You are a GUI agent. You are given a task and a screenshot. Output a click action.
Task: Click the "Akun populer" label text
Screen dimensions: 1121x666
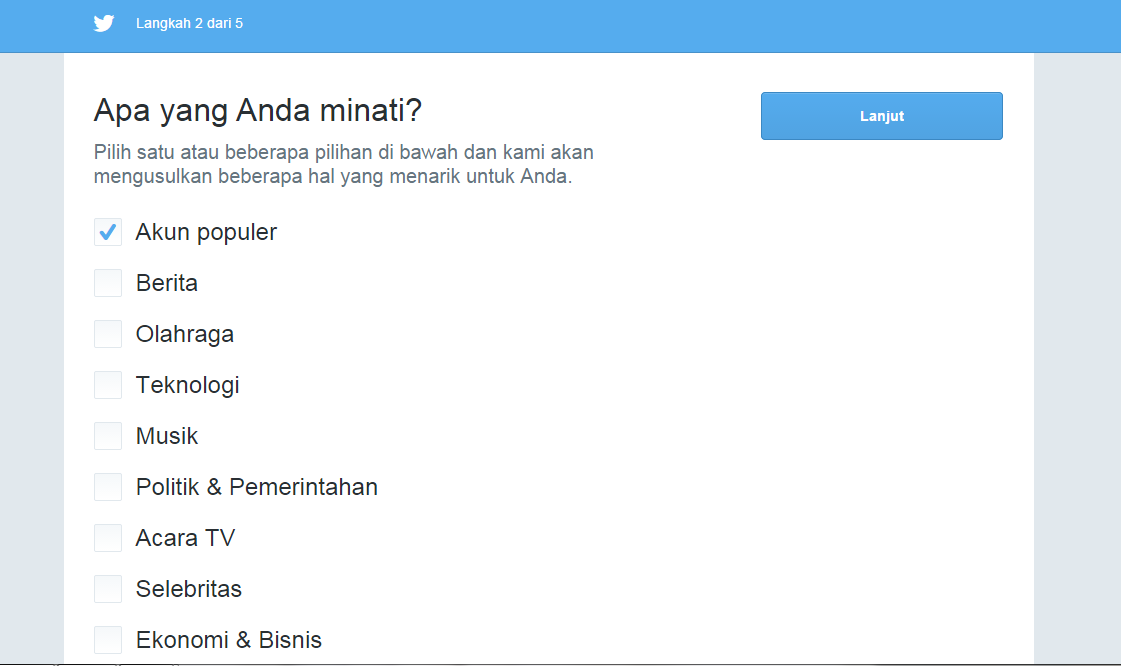(206, 232)
